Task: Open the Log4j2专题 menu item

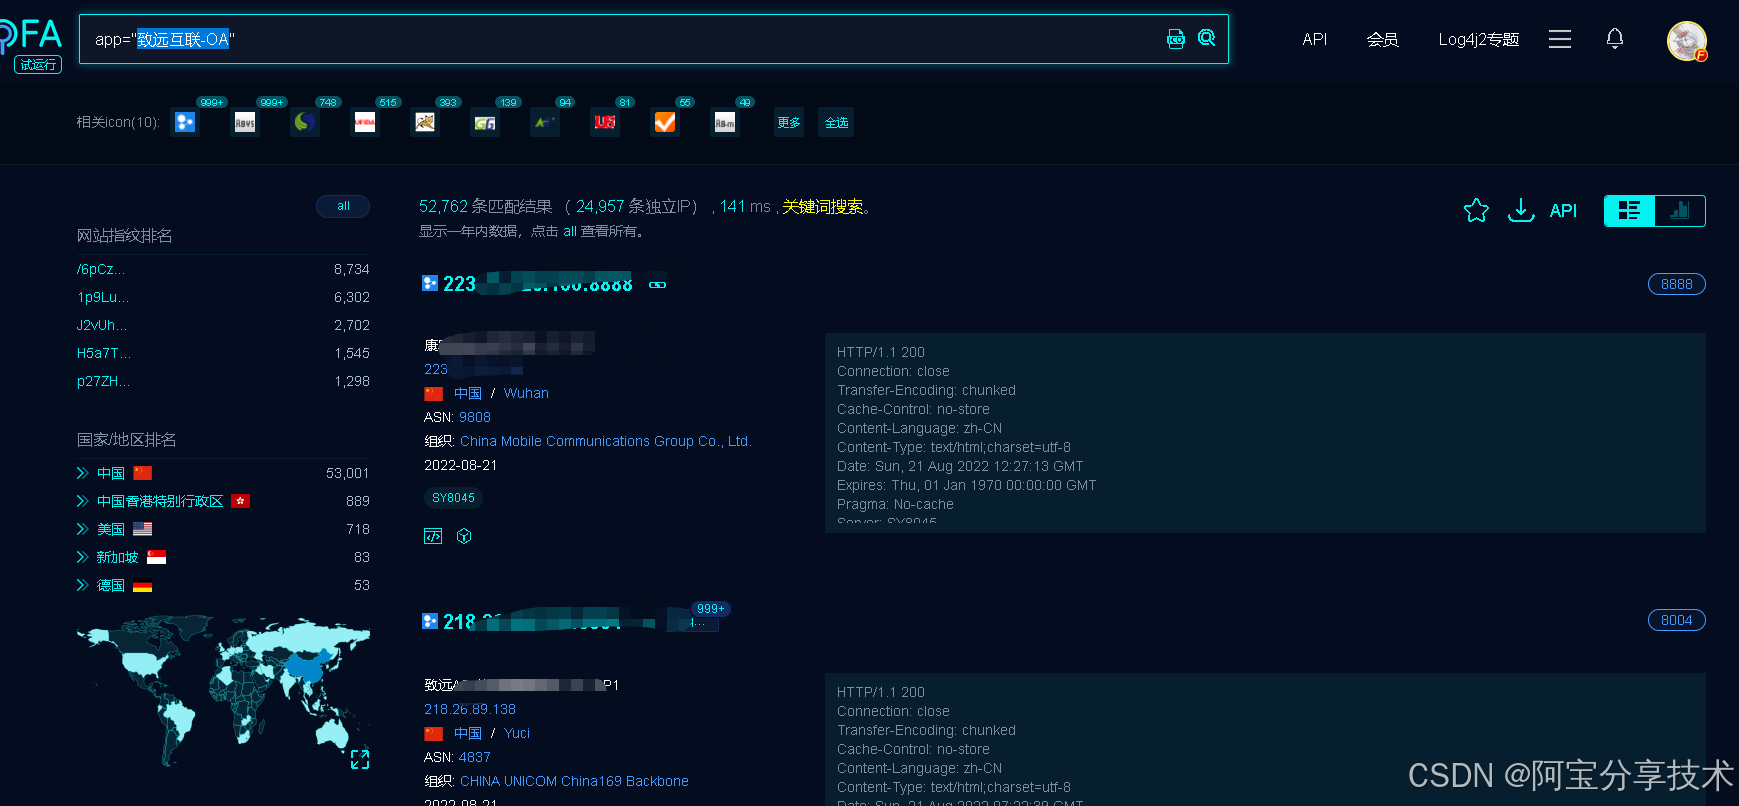Action: click(1478, 39)
